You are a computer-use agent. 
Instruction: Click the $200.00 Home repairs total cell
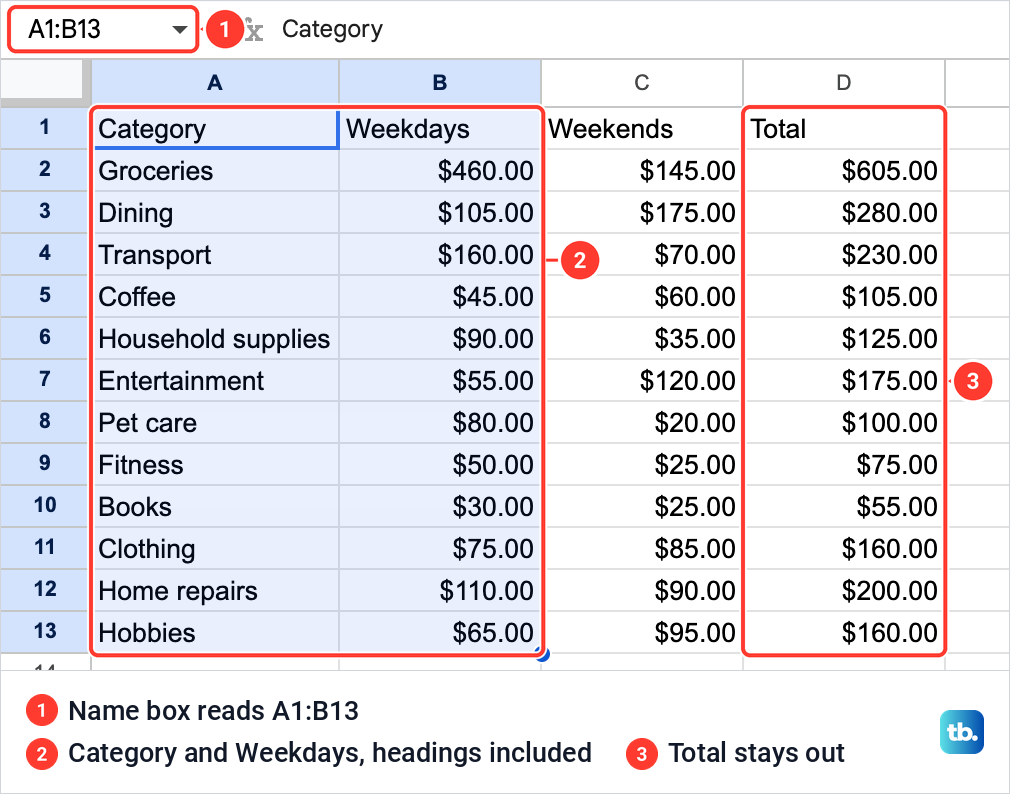(x=844, y=591)
